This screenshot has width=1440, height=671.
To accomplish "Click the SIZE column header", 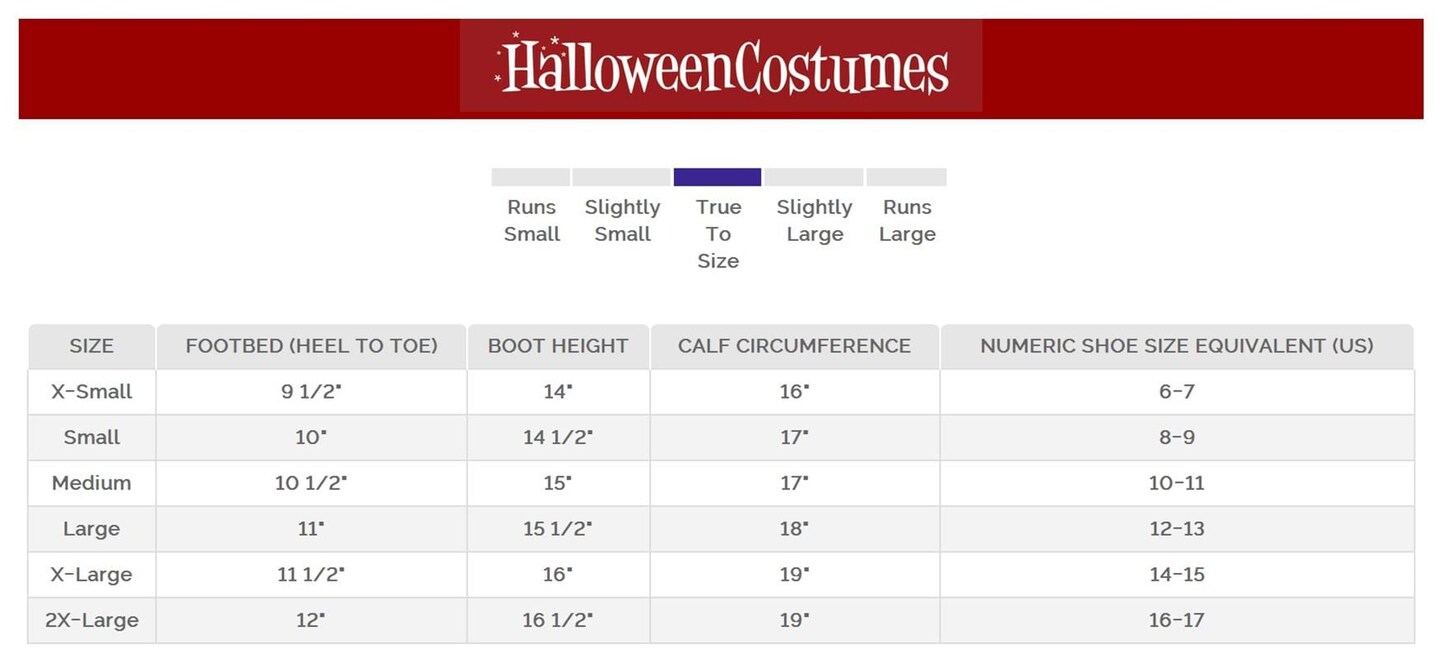I will pos(91,346).
